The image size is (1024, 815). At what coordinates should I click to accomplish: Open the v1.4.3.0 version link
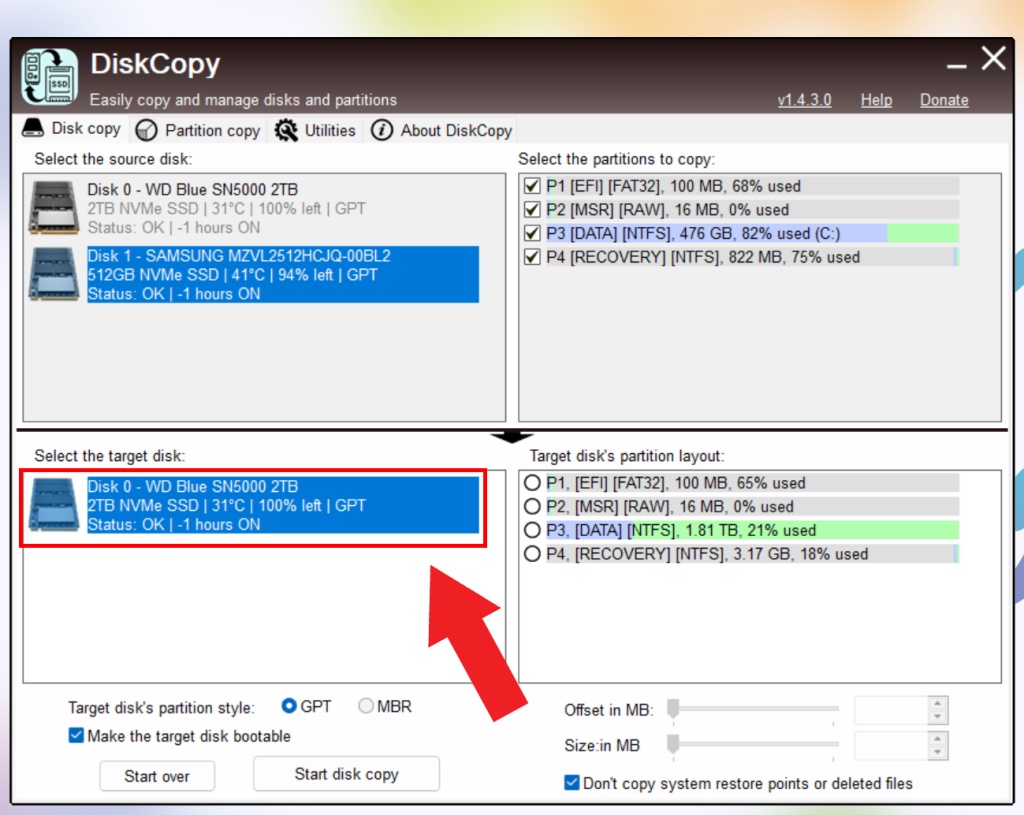click(x=804, y=100)
